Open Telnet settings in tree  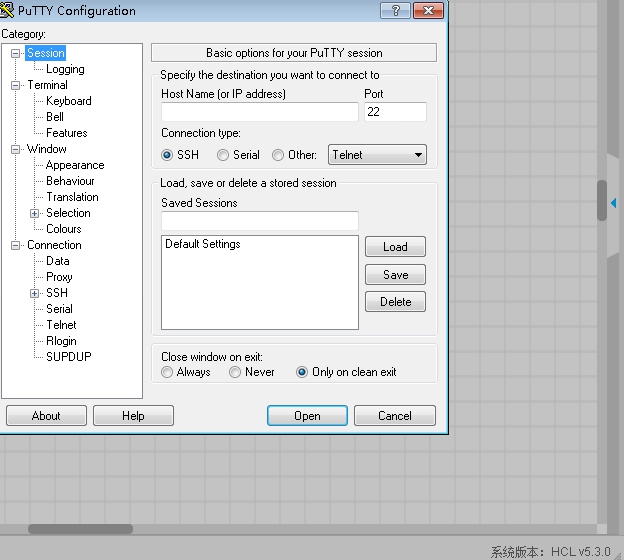tap(61, 325)
